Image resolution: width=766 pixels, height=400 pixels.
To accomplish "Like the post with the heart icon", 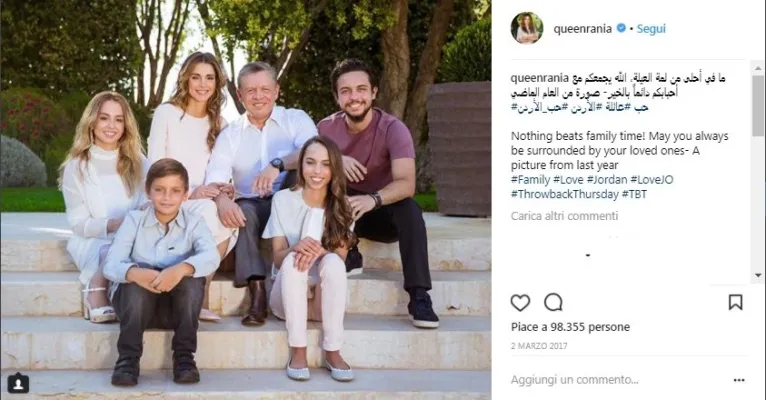I will click(x=520, y=303).
